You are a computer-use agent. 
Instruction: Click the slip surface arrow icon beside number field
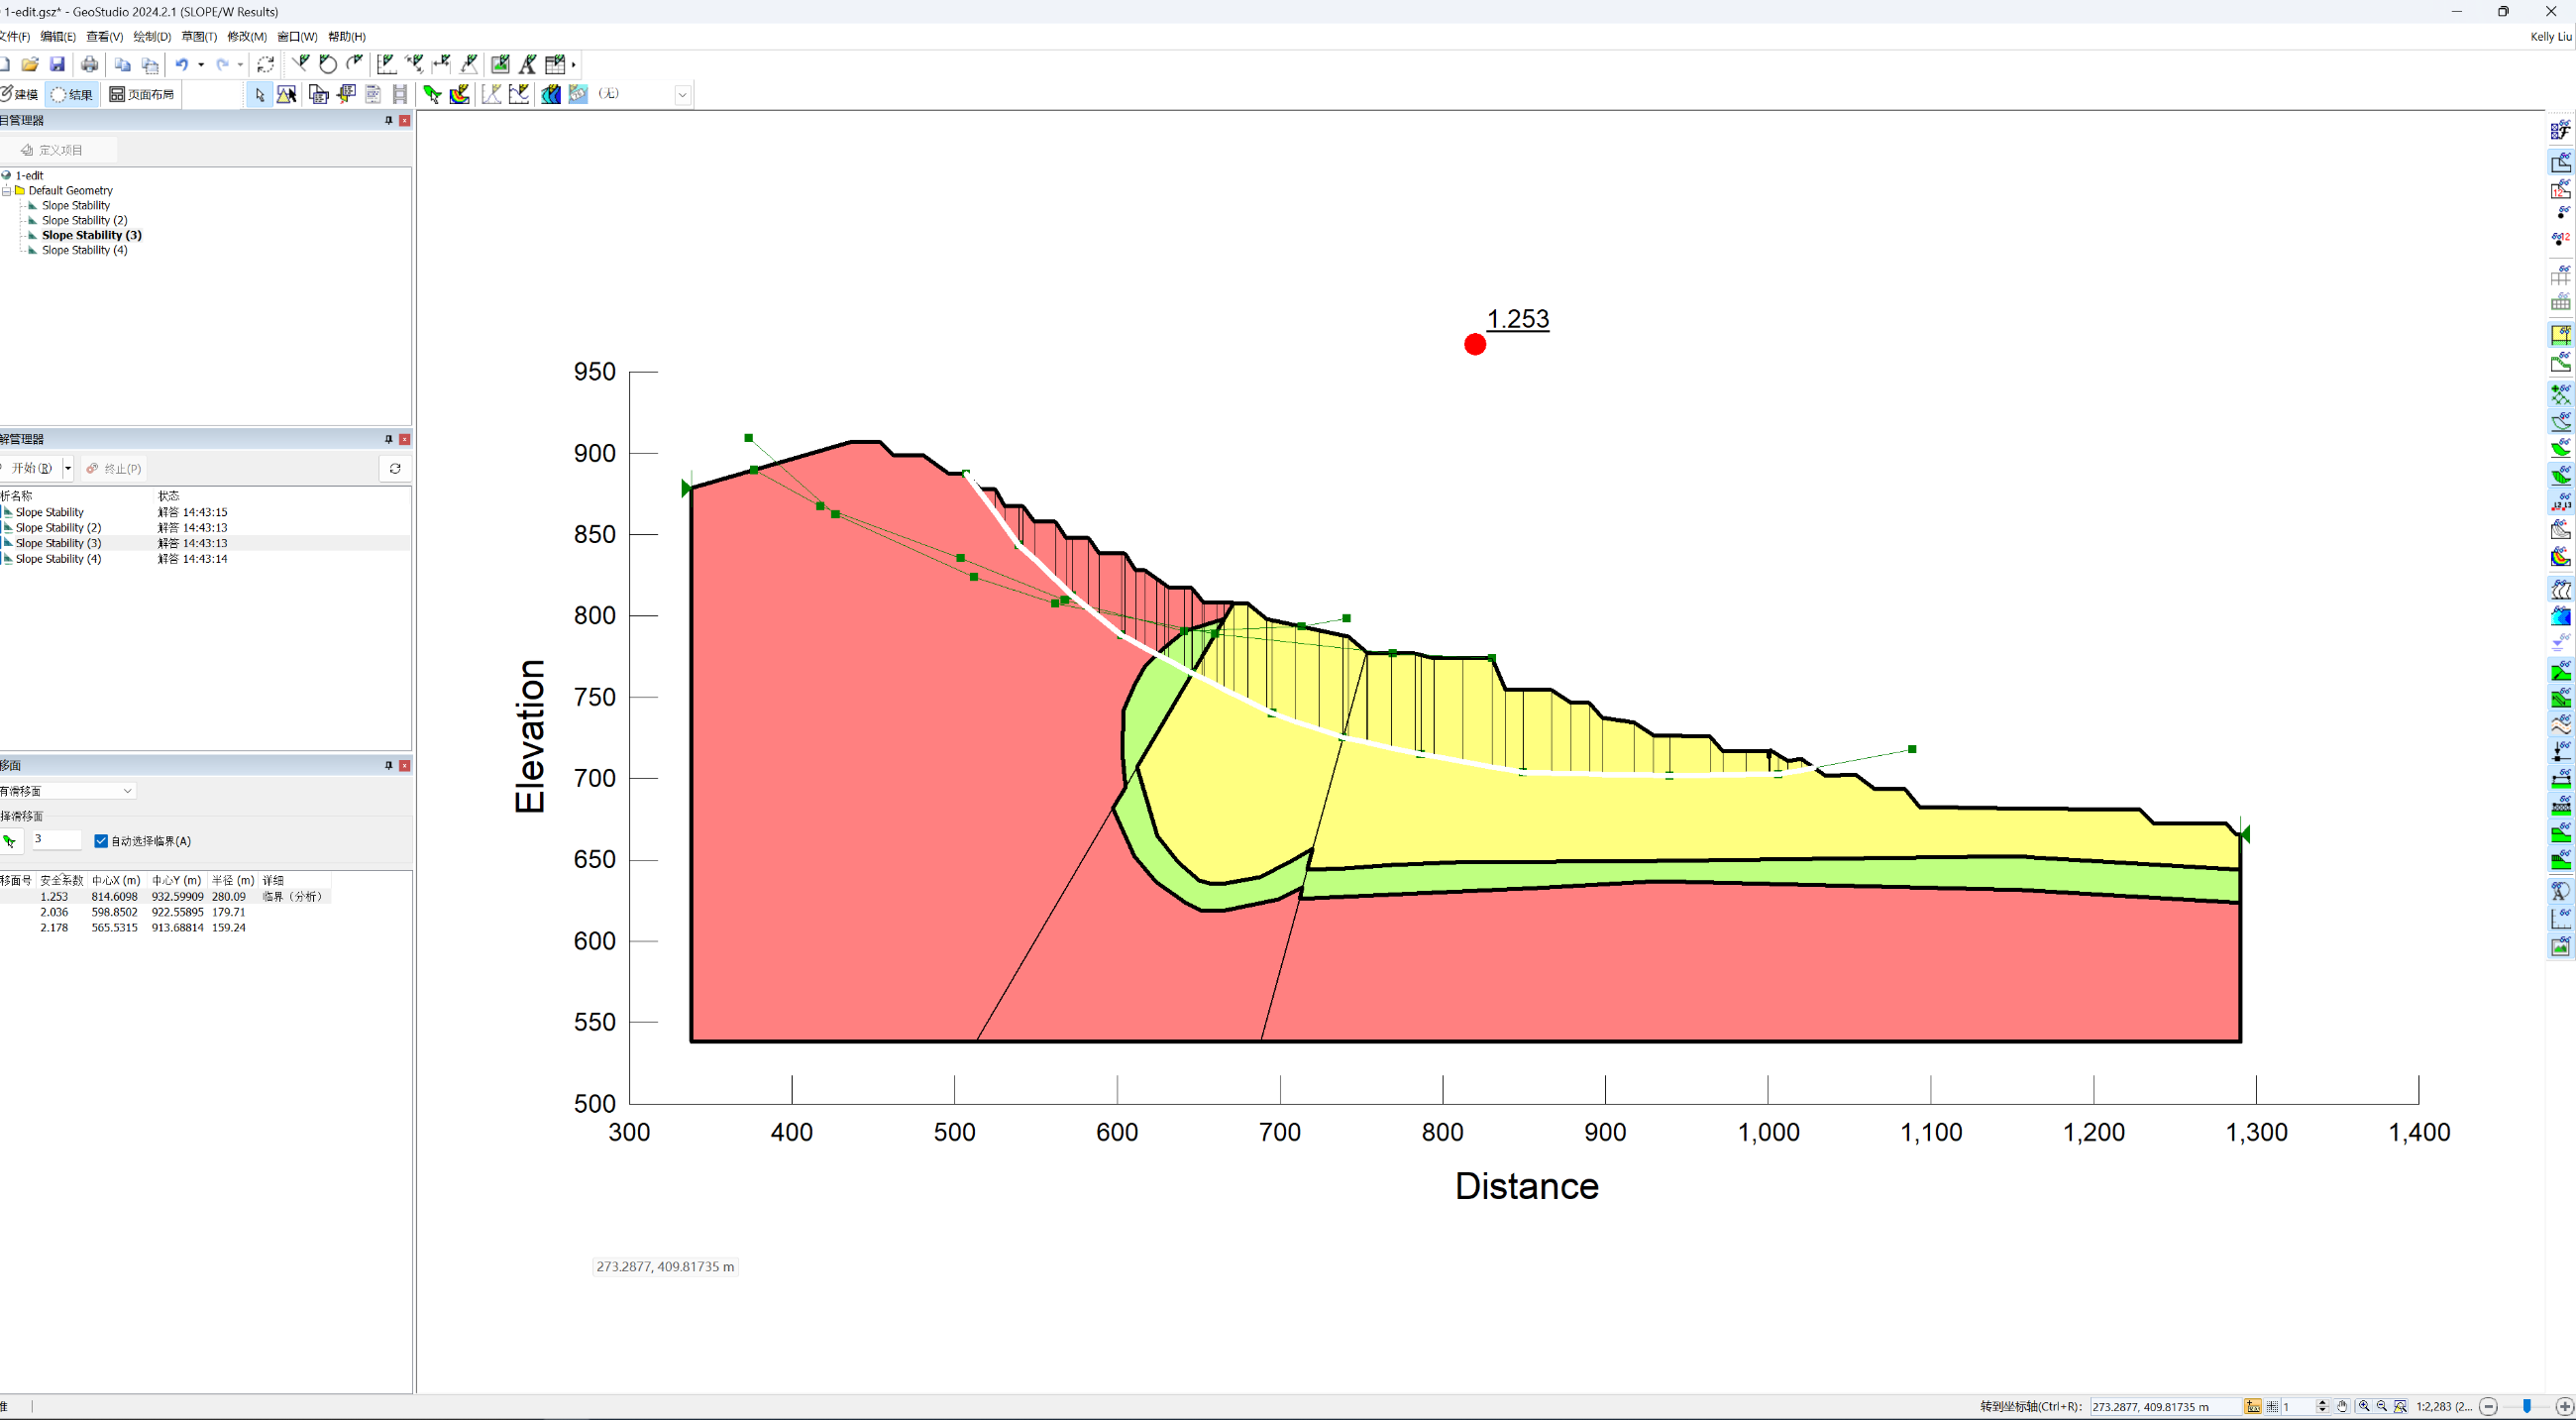pyautogui.click(x=10, y=841)
